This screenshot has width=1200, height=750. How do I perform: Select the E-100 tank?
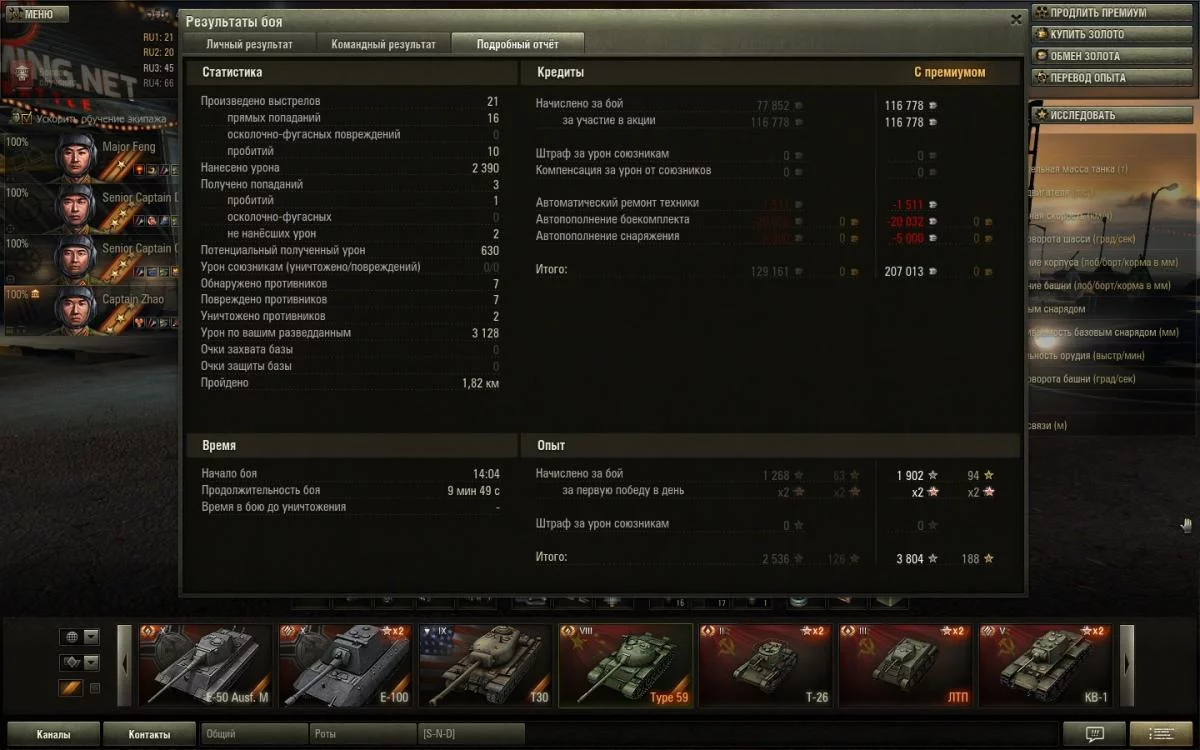tap(345, 665)
